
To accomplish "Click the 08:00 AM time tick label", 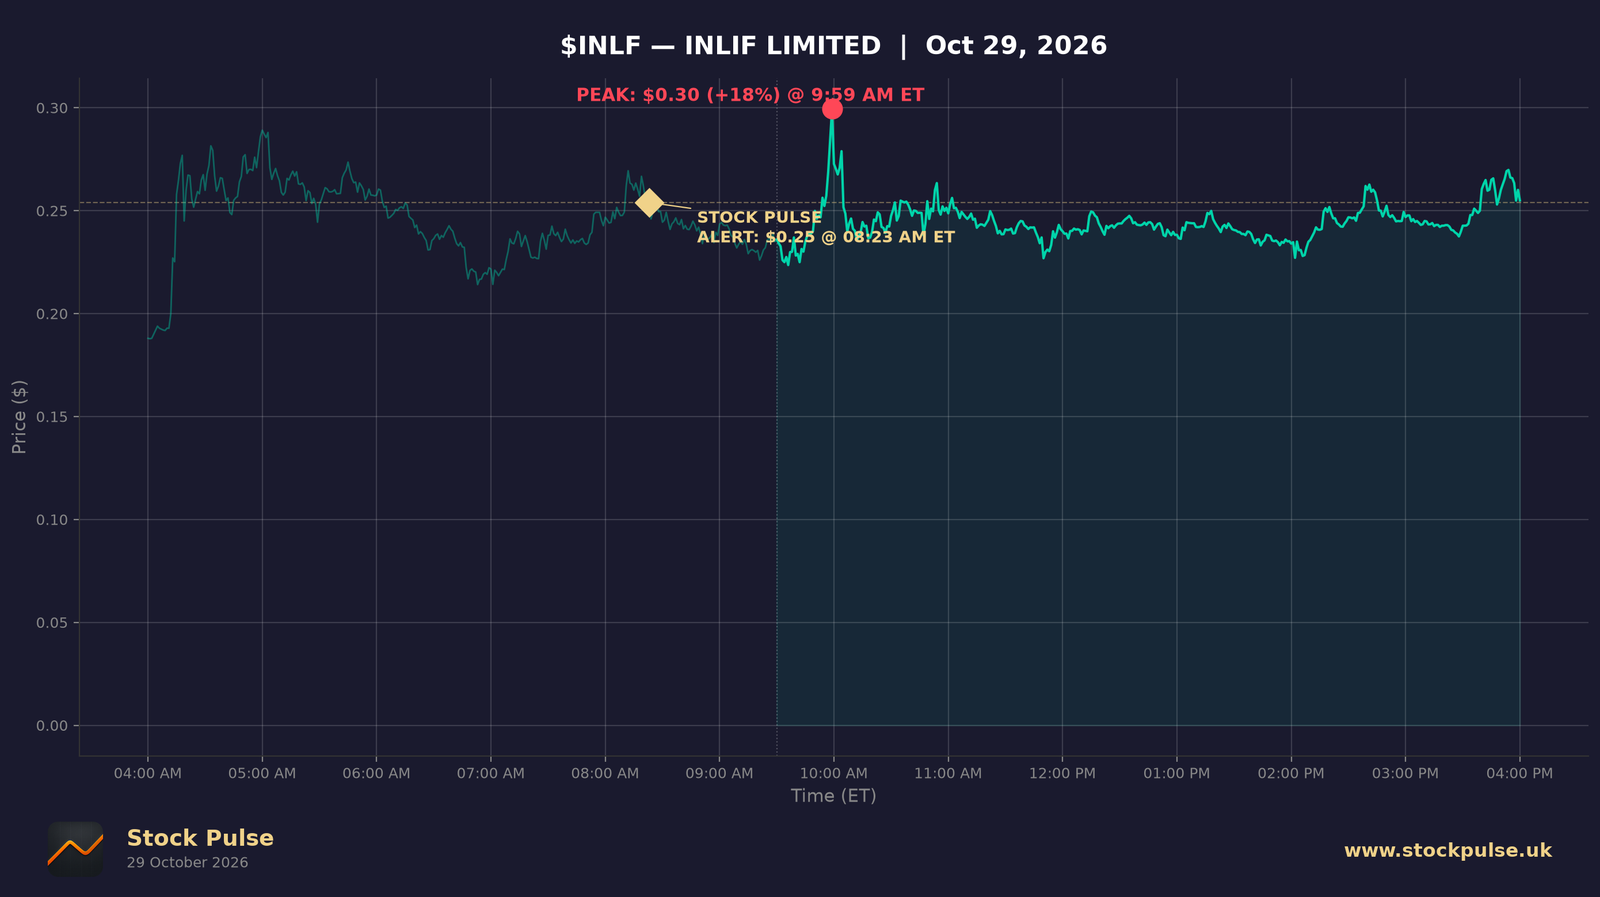I will click(605, 773).
